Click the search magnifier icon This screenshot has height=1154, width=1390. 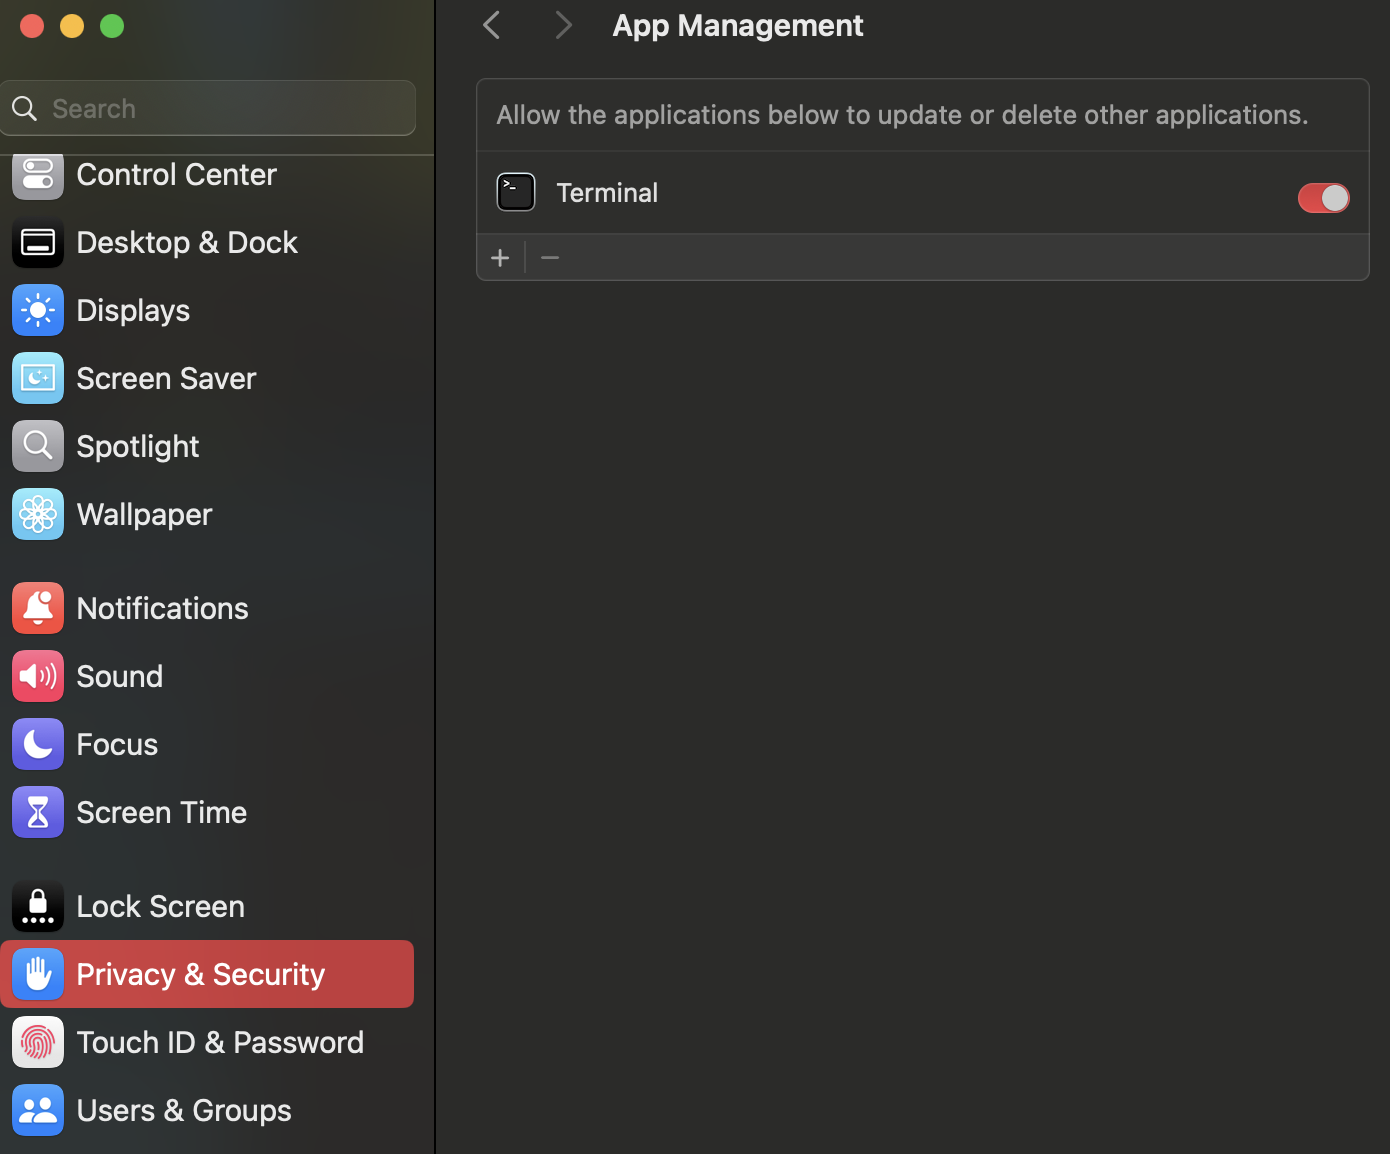[x=25, y=108]
